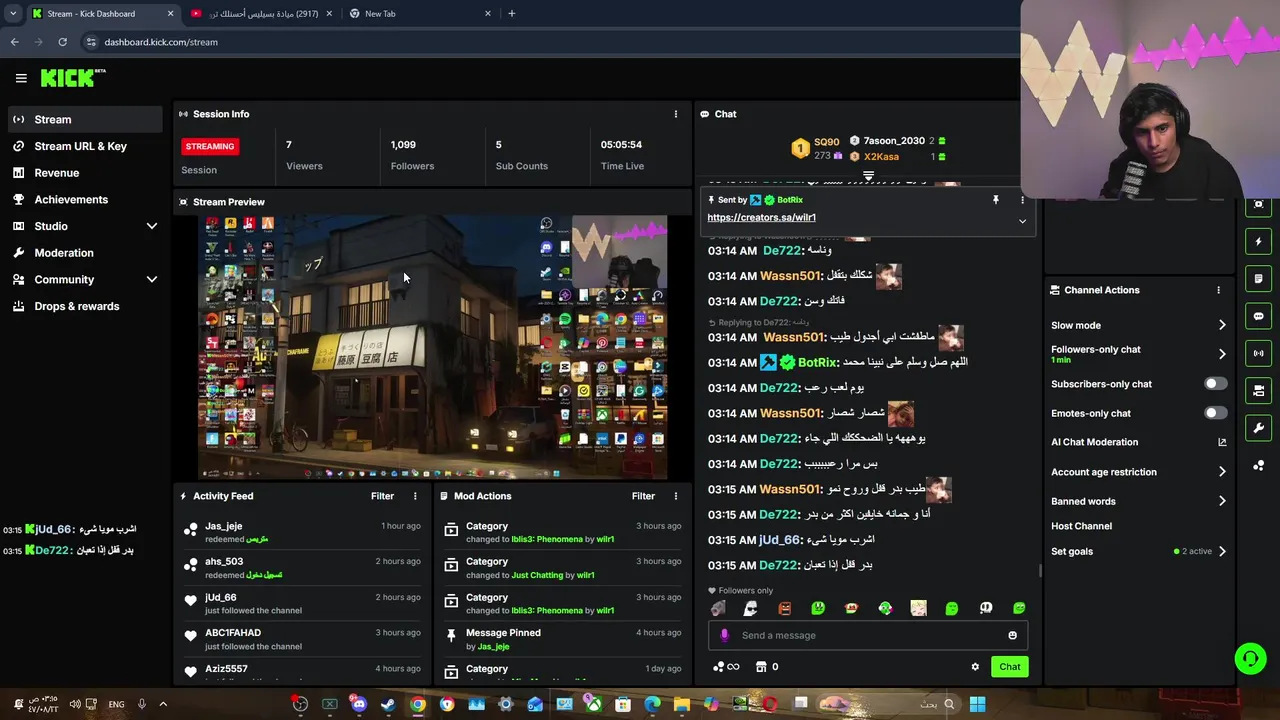Open the green support headset button

(1250, 658)
